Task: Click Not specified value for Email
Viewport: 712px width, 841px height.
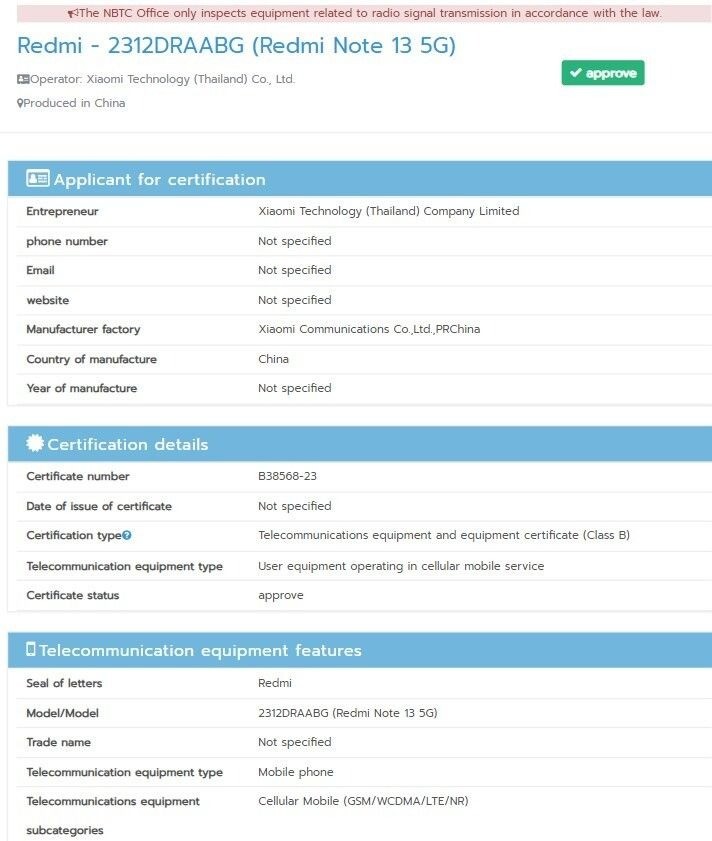Action: (x=295, y=270)
